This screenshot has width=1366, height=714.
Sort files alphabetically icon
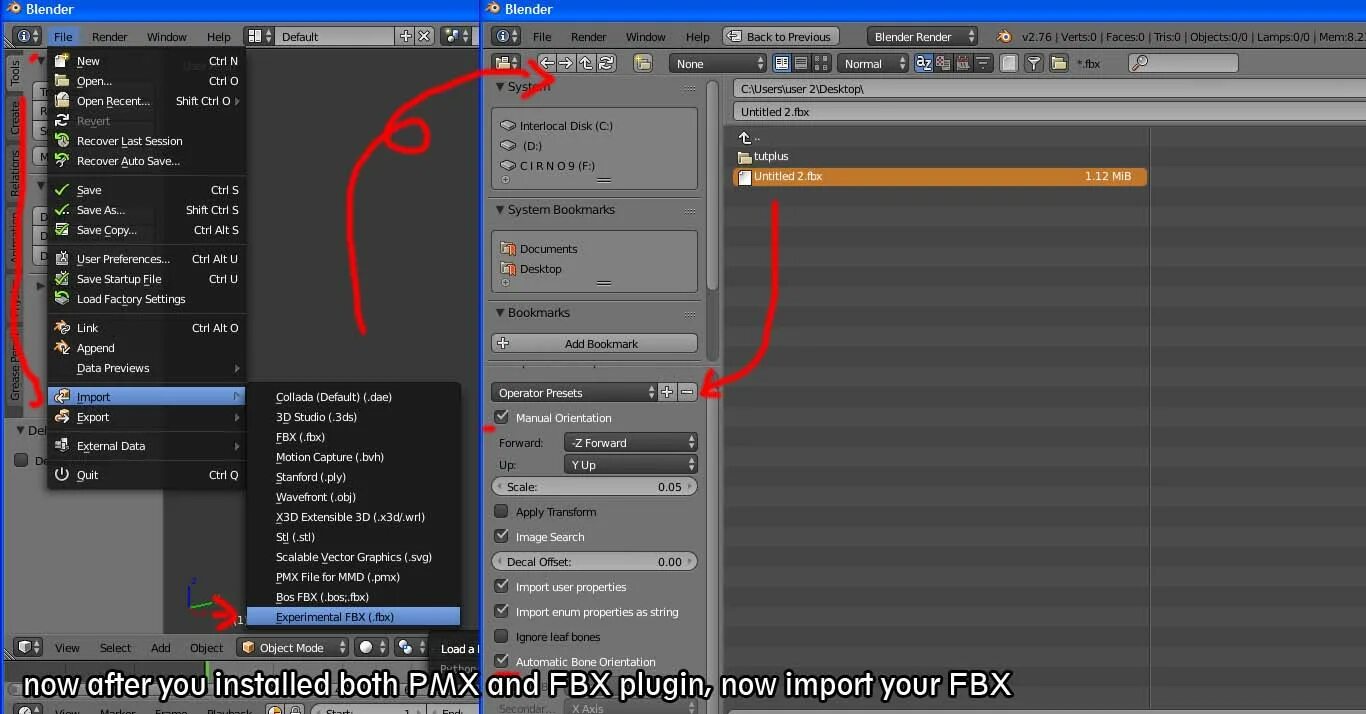(924, 63)
